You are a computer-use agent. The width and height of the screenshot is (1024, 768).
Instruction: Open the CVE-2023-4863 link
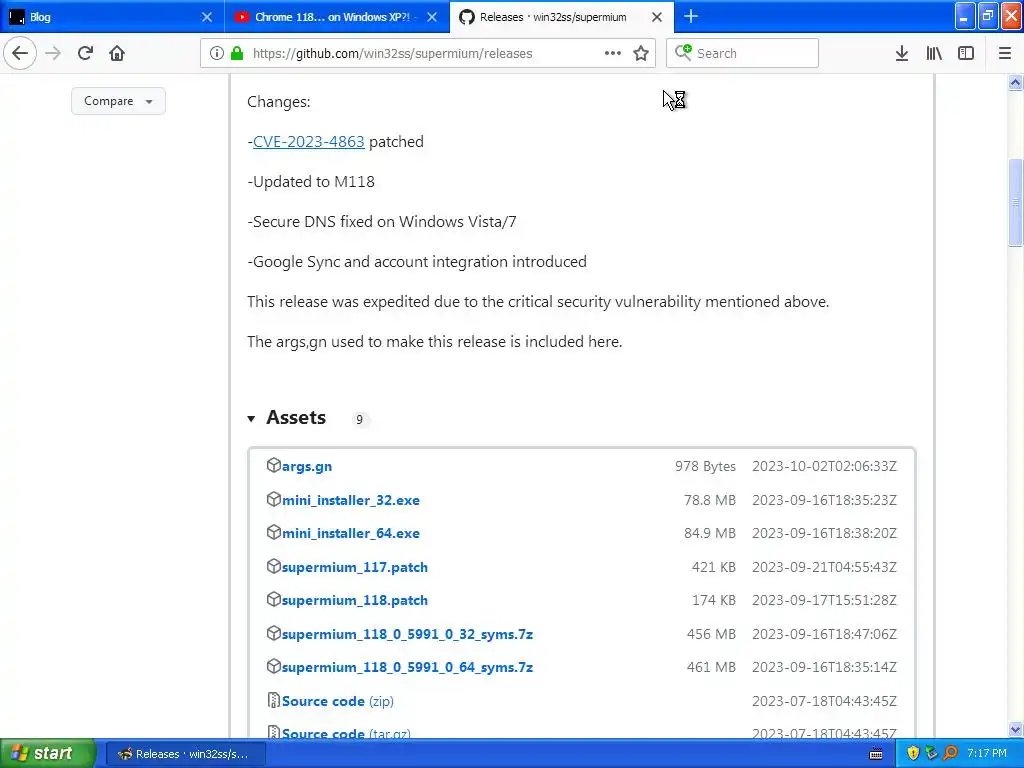coord(308,142)
